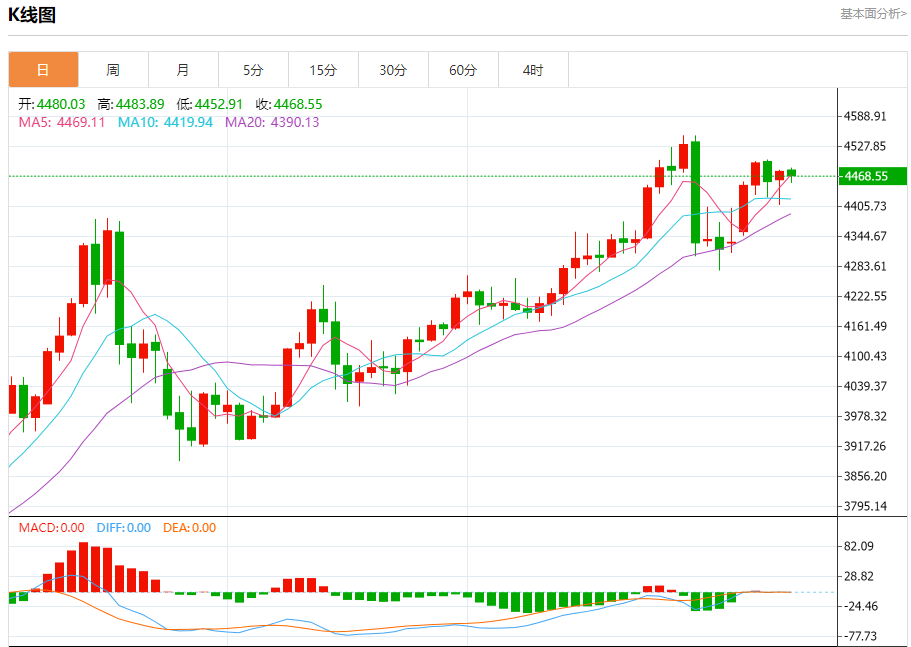
Task: Open the 4时 timeframe tab
Action: (x=533, y=70)
